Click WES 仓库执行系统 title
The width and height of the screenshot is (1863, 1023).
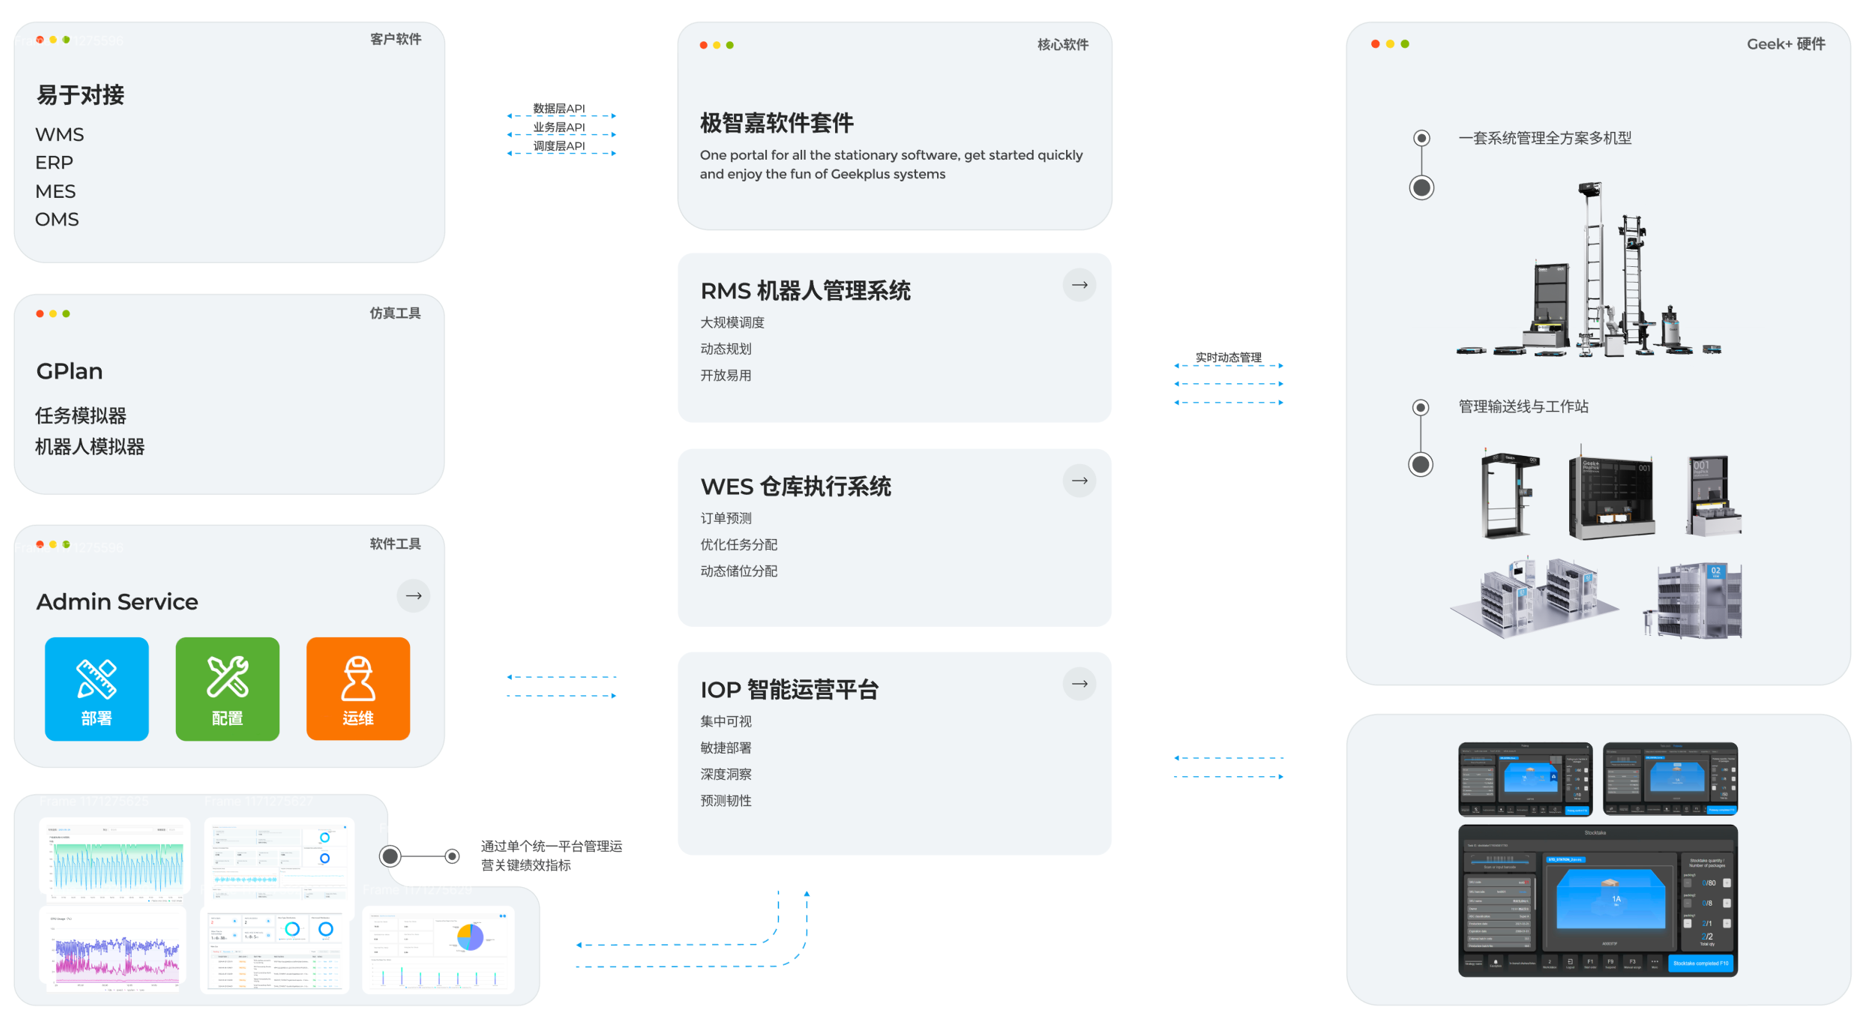(x=795, y=487)
